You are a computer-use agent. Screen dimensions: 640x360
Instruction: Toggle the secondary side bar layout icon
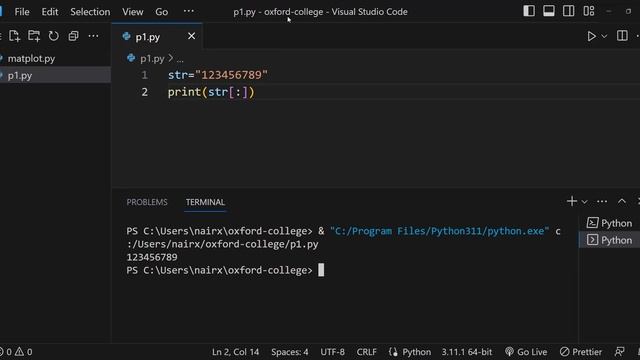click(x=569, y=11)
